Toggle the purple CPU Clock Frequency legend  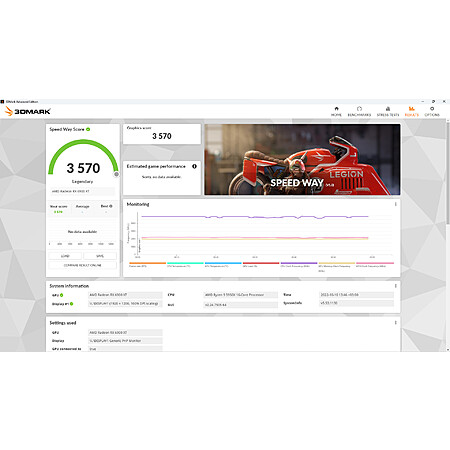[x=299, y=265]
